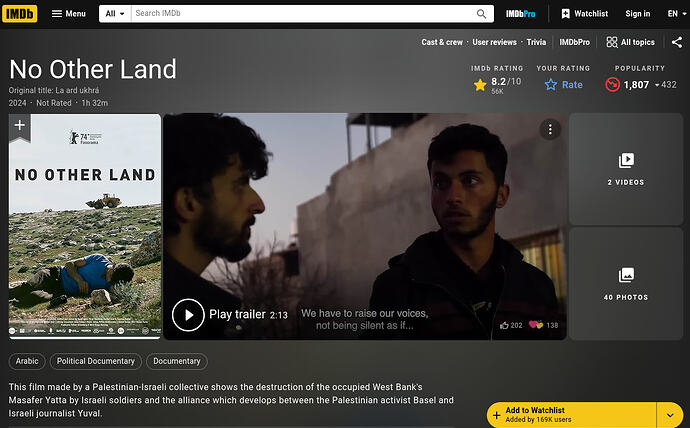Open the 40 Photos tile
This screenshot has width=690, height=428.
tap(626, 284)
